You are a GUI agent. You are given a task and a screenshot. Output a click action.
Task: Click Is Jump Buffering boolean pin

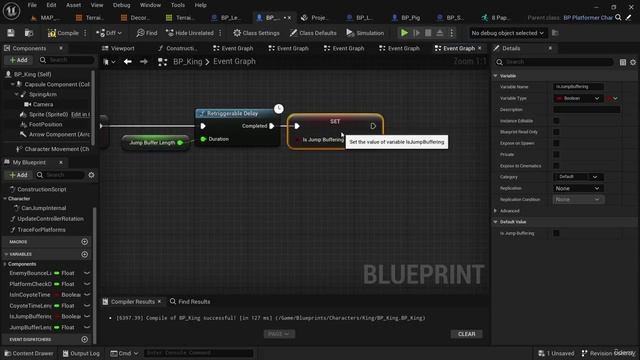pyautogui.click(x=298, y=140)
